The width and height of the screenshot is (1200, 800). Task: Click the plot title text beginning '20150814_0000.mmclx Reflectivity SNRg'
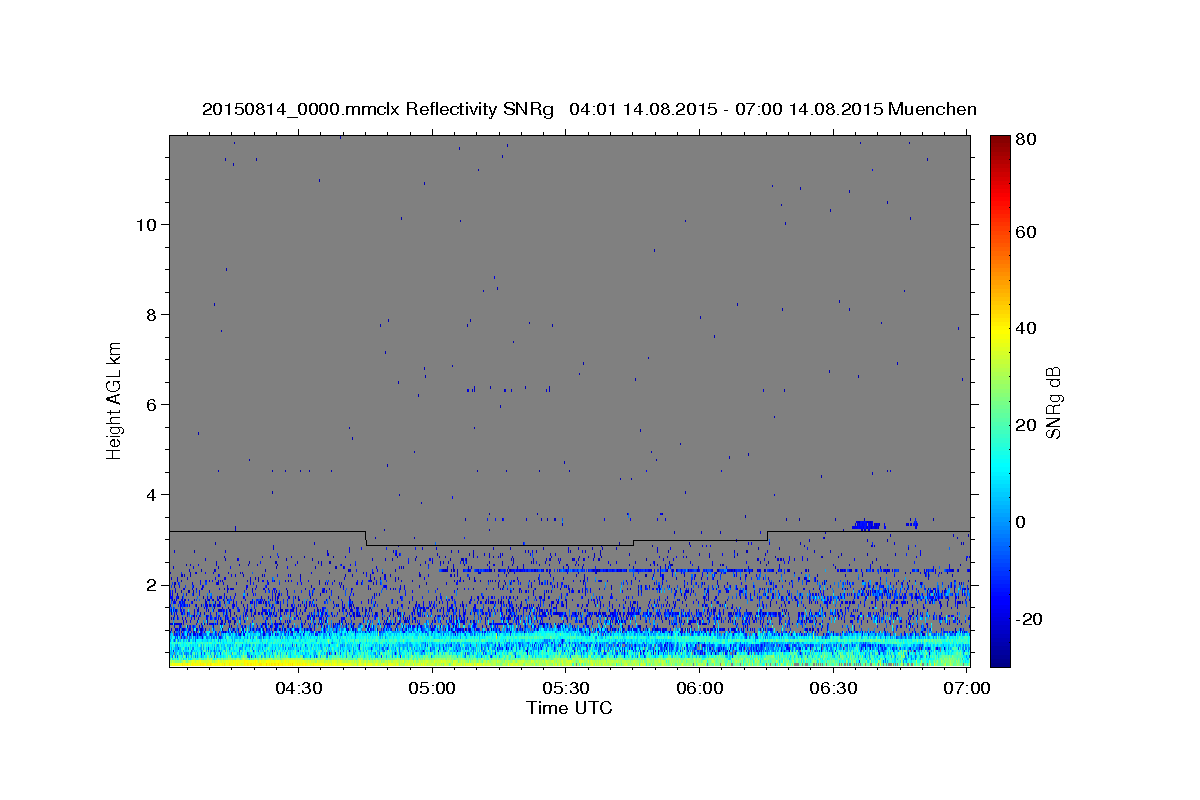589,109
